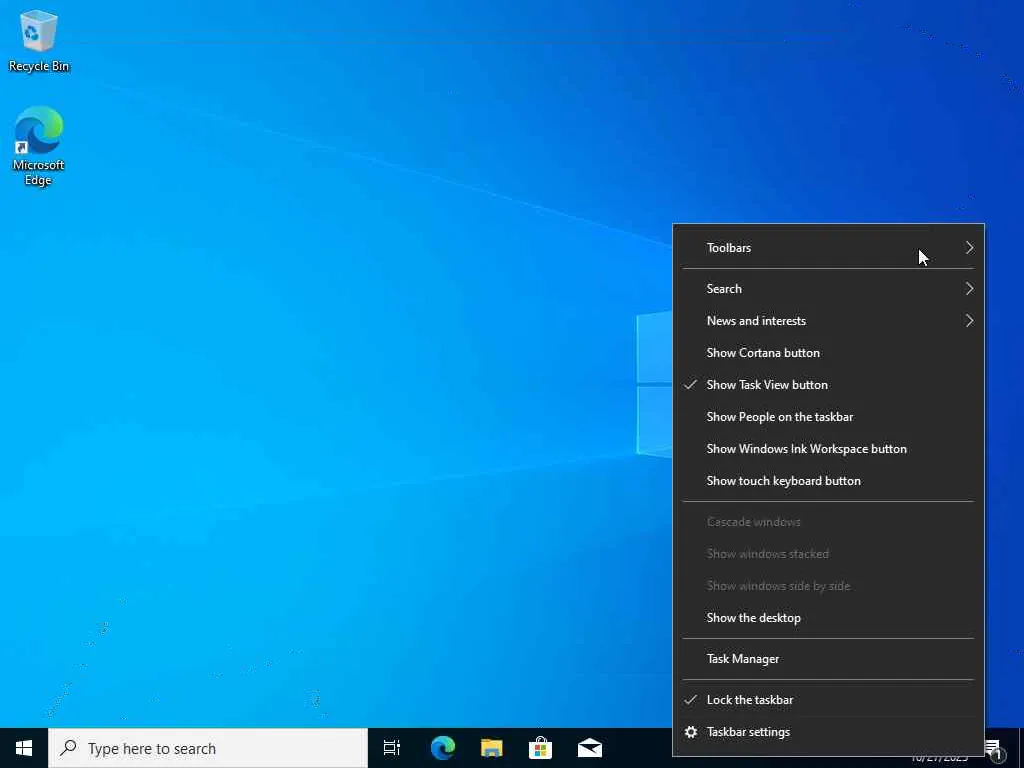Click the gear icon beside Taskbar settings
The width and height of the screenshot is (1024, 768).
[691, 732]
